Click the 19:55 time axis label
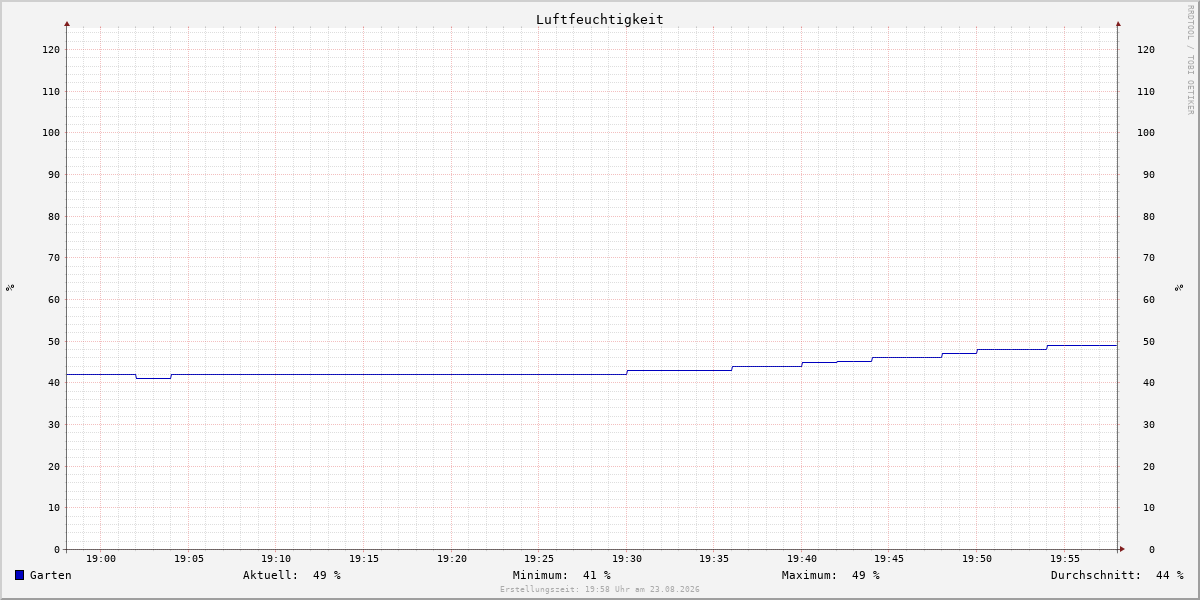This screenshot has width=1200, height=600. pos(1065,559)
